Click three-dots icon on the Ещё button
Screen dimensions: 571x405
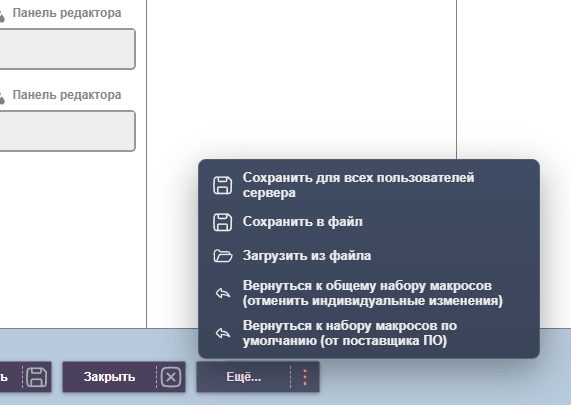[305, 377]
